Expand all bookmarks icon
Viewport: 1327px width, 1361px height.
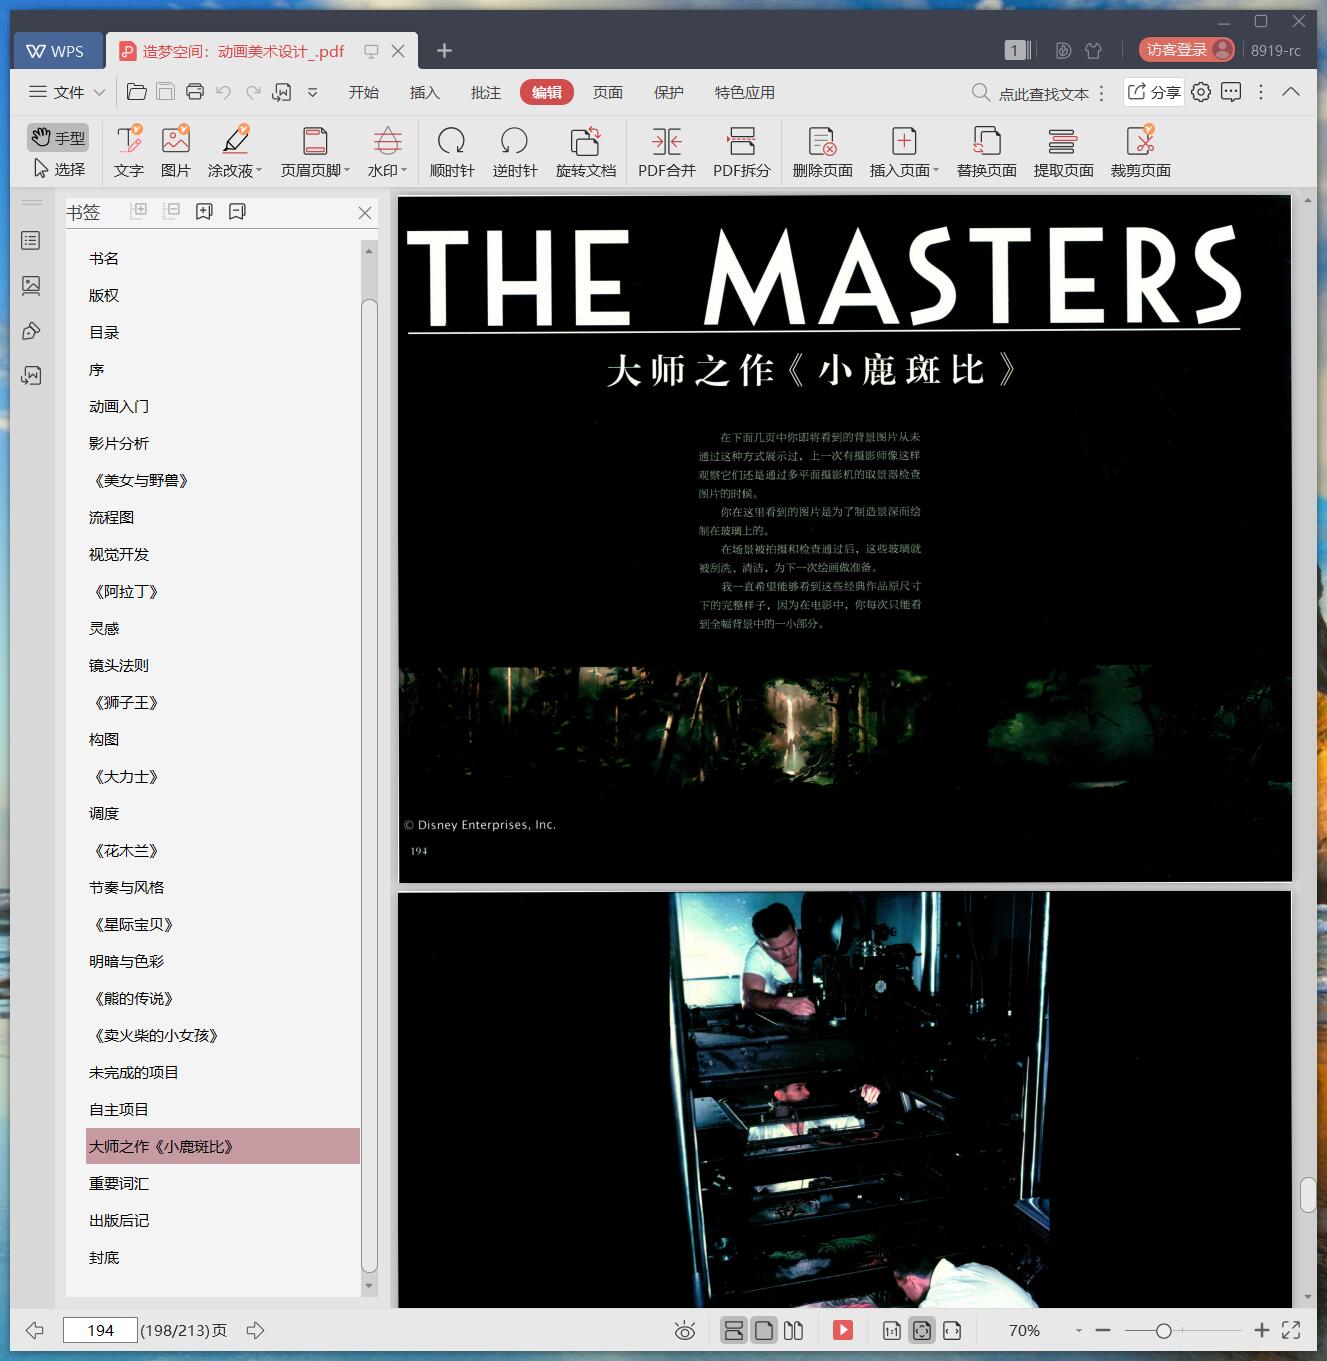click(x=139, y=211)
